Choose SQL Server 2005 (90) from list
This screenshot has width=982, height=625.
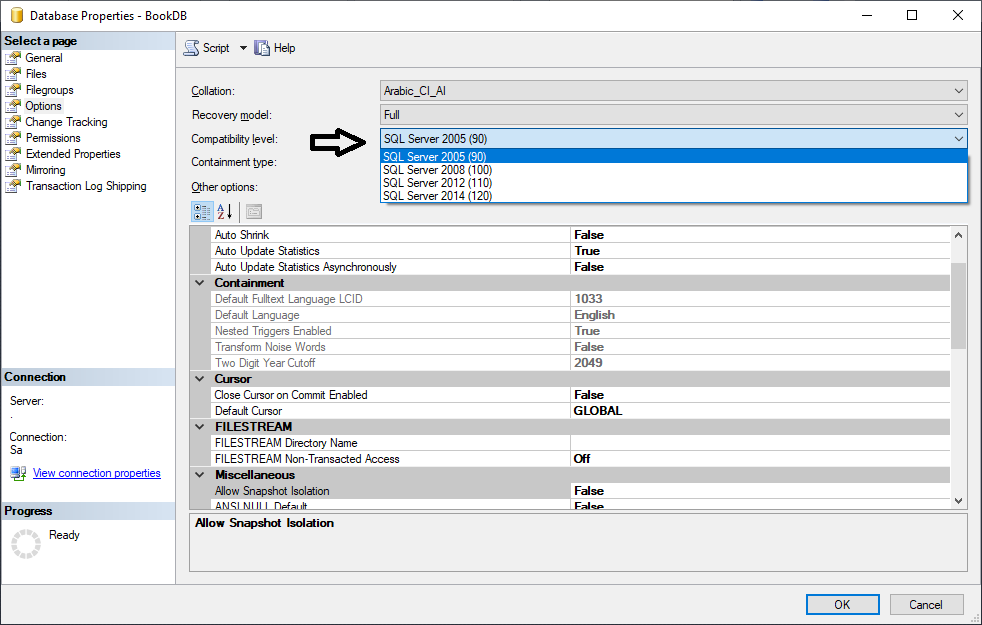click(674, 157)
